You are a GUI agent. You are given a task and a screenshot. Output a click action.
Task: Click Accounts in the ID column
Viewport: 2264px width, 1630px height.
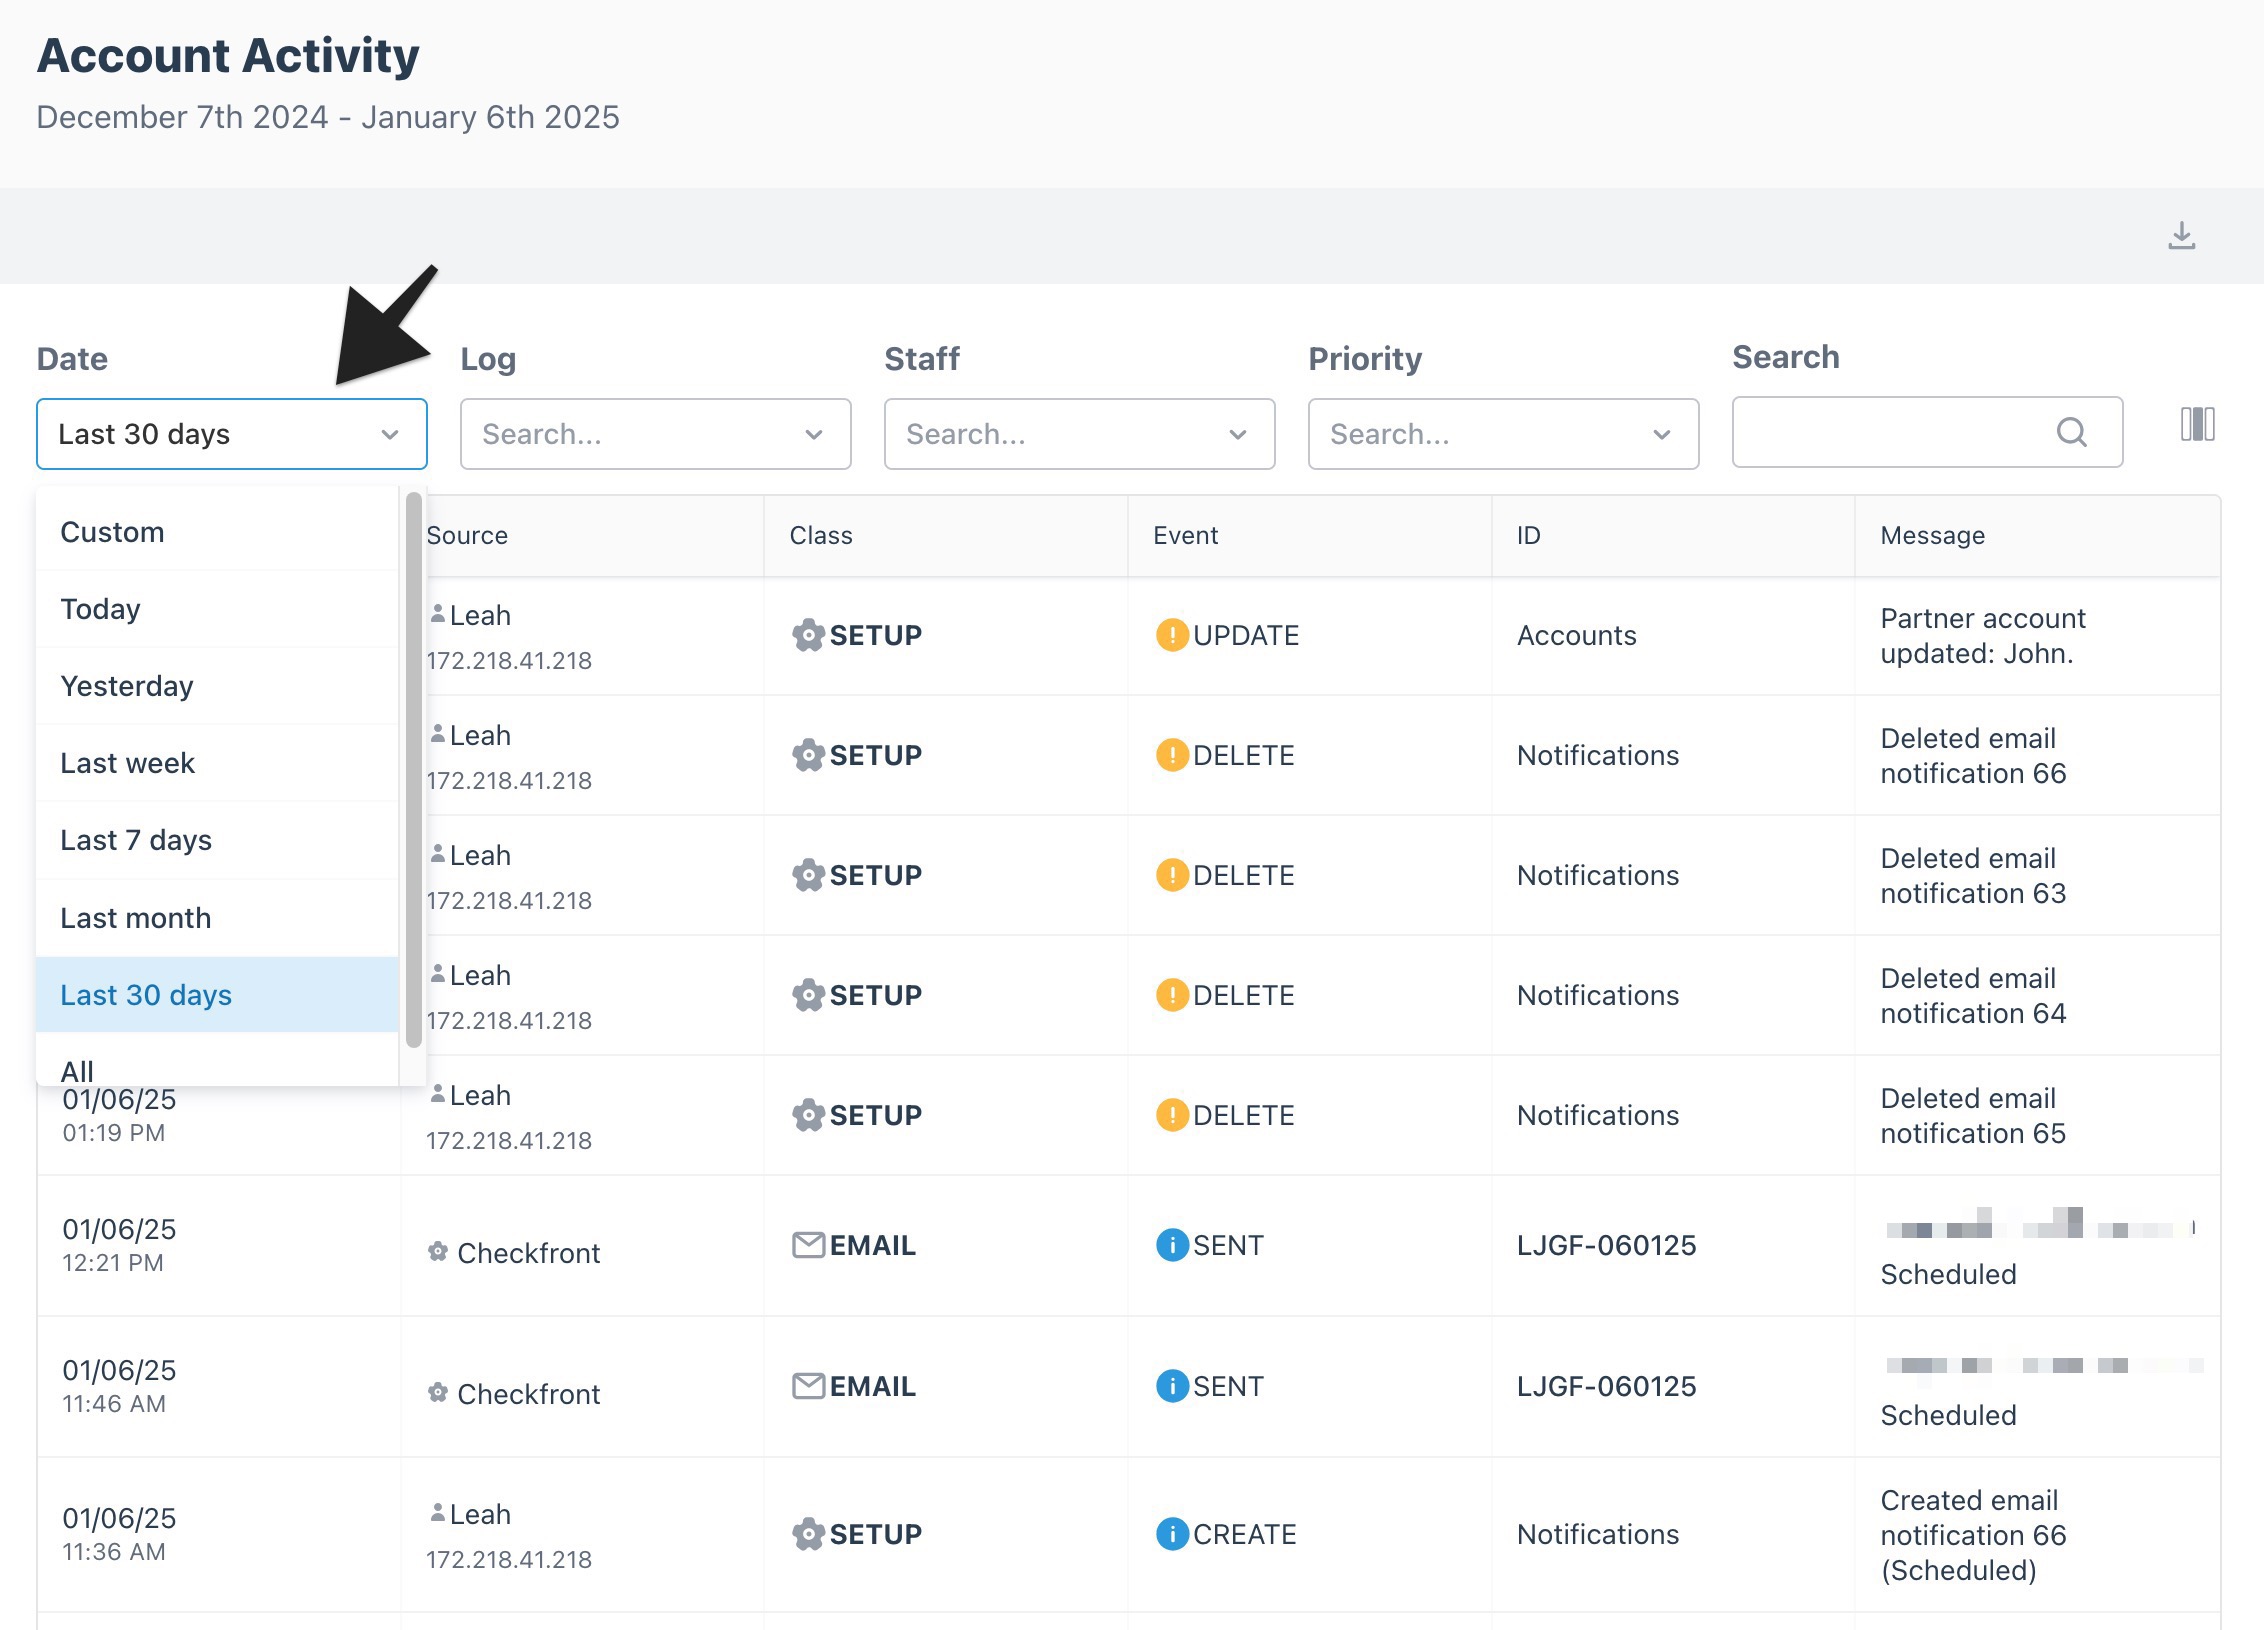[1576, 635]
